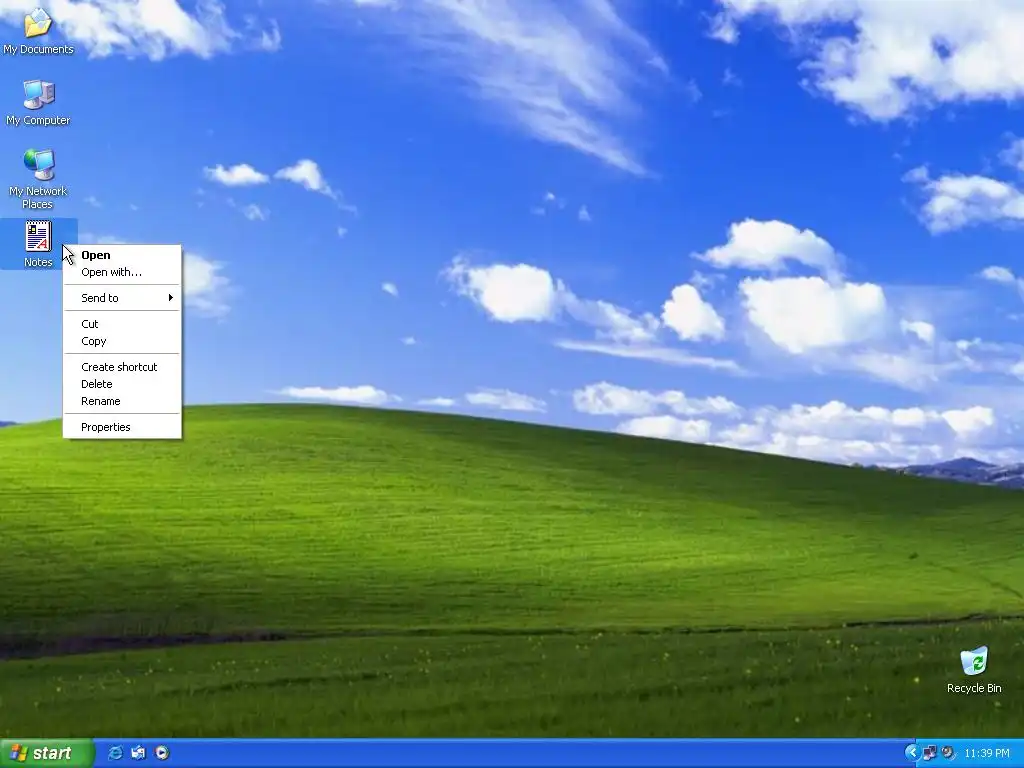
Task: Choose Delete in the context menu
Action: [x=122, y=384]
